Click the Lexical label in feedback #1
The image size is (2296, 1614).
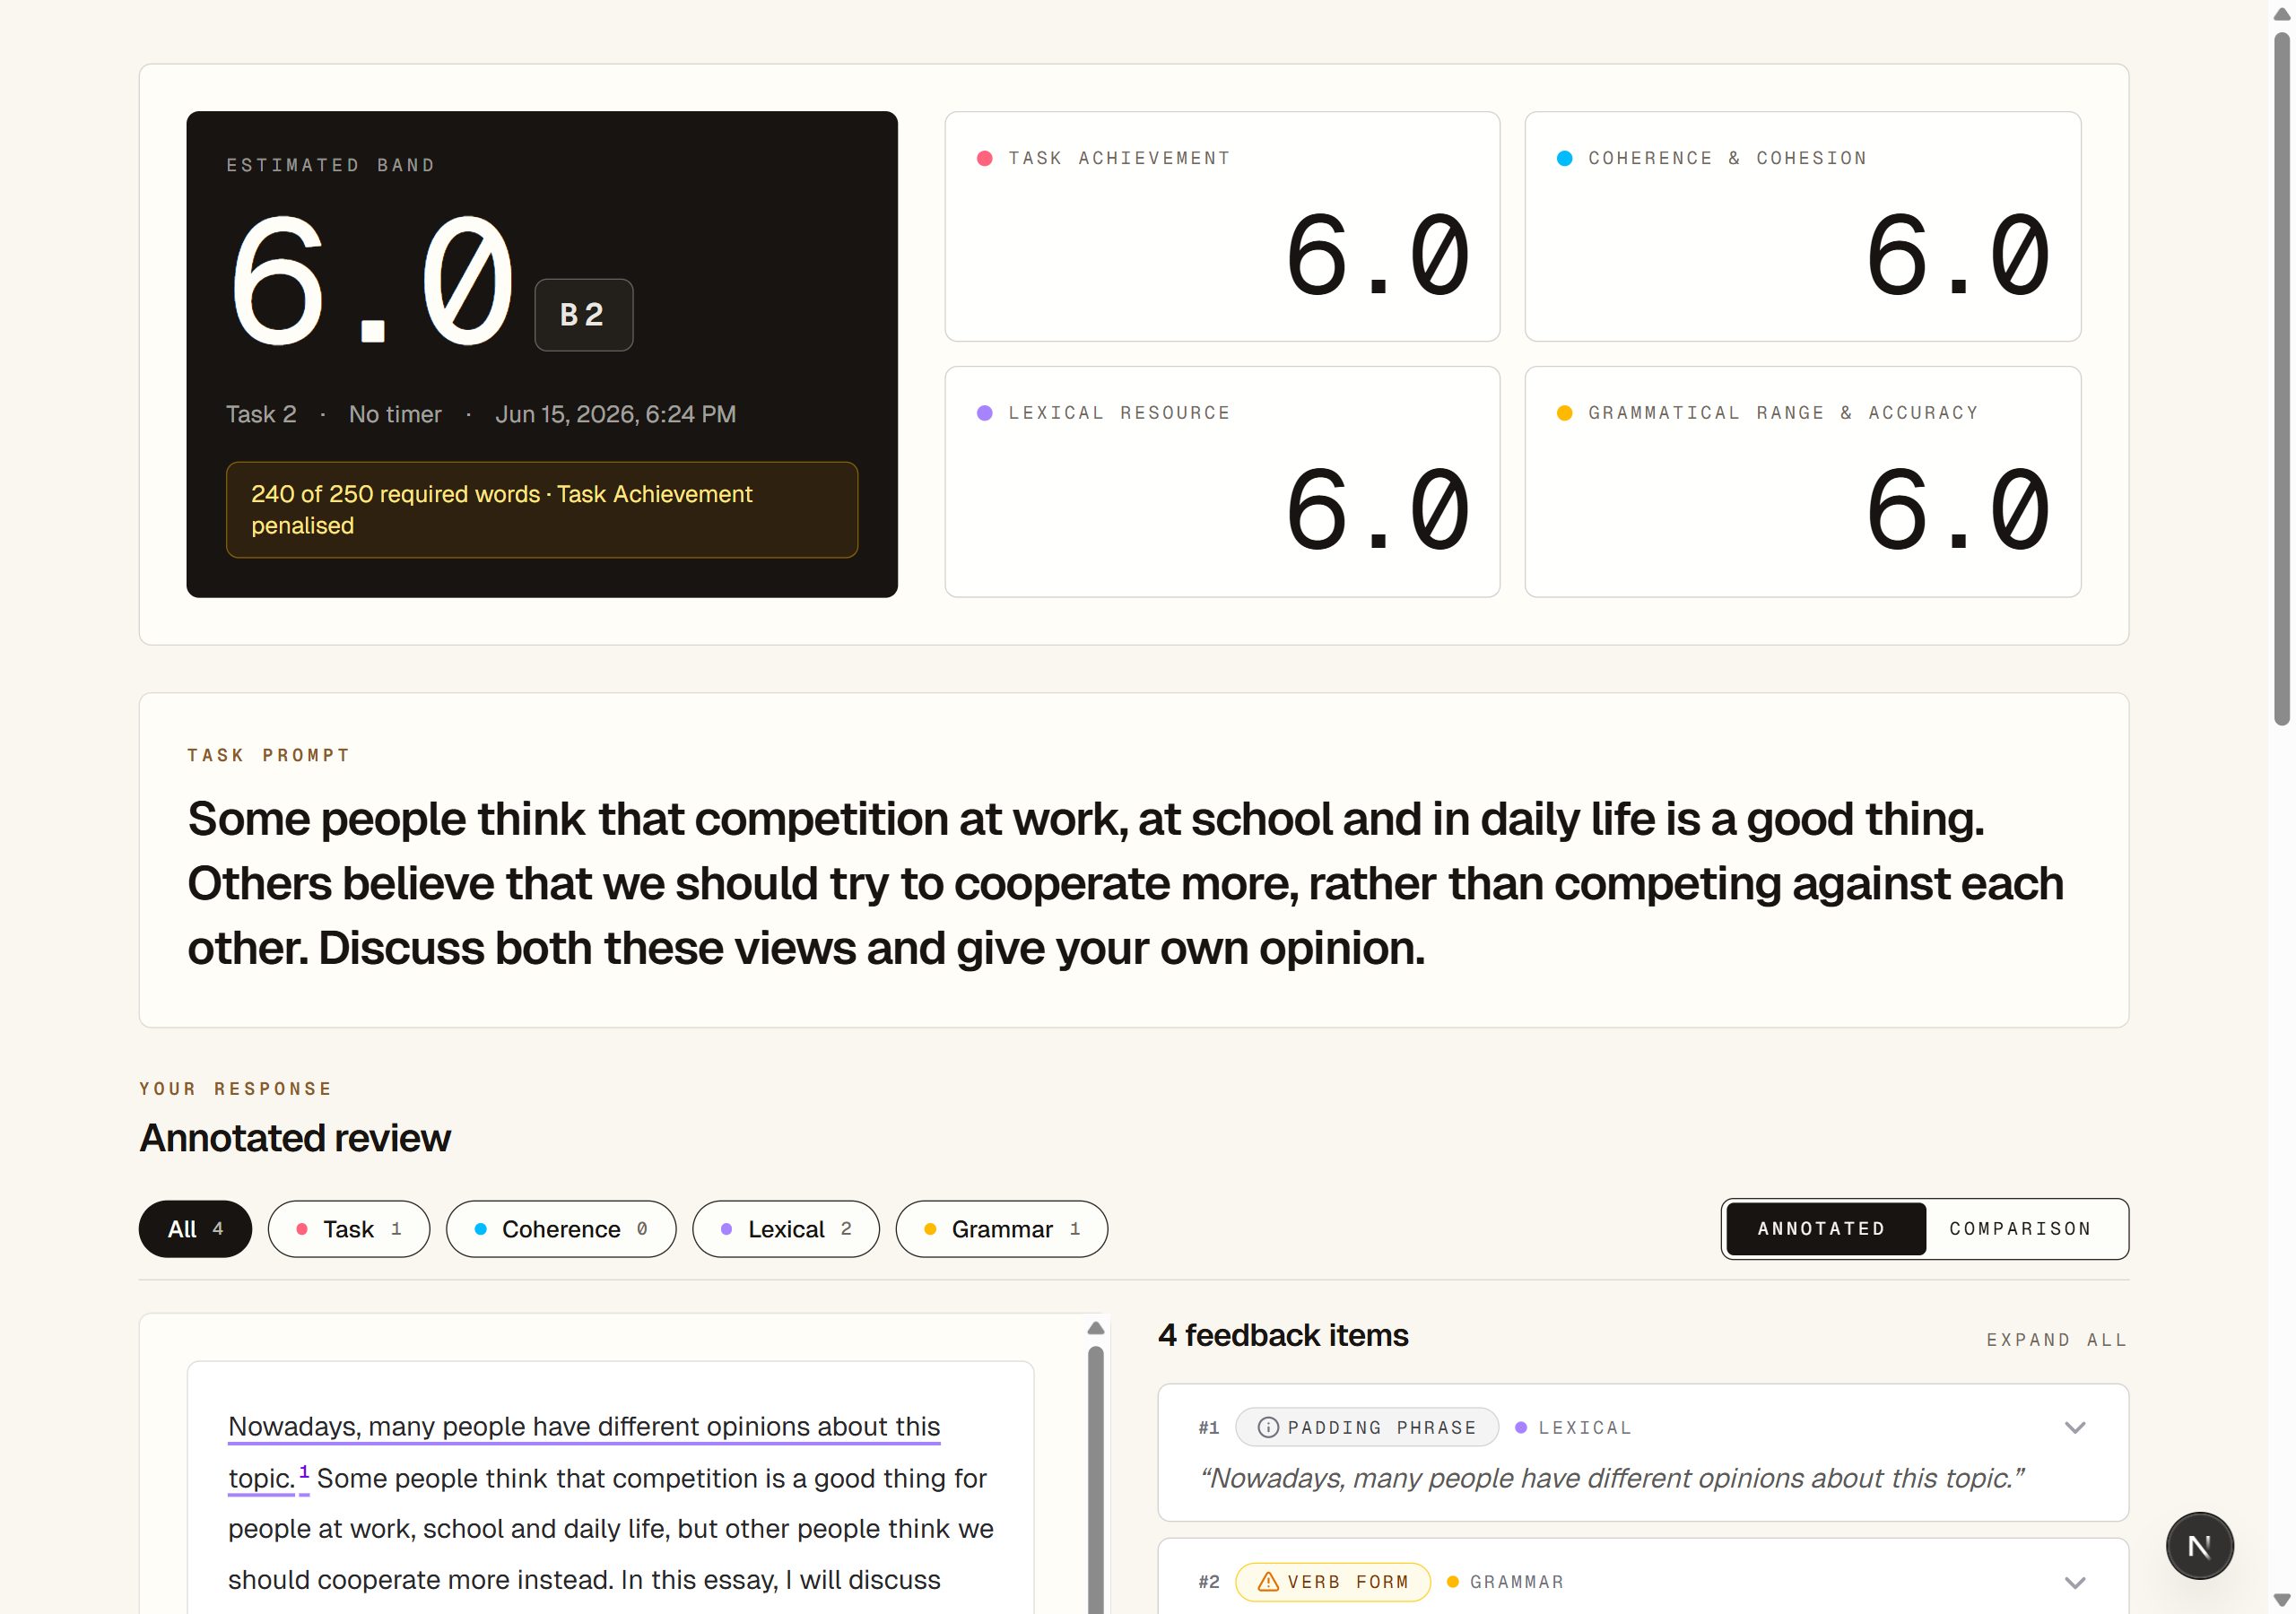pyautogui.click(x=1584, y=1427)
